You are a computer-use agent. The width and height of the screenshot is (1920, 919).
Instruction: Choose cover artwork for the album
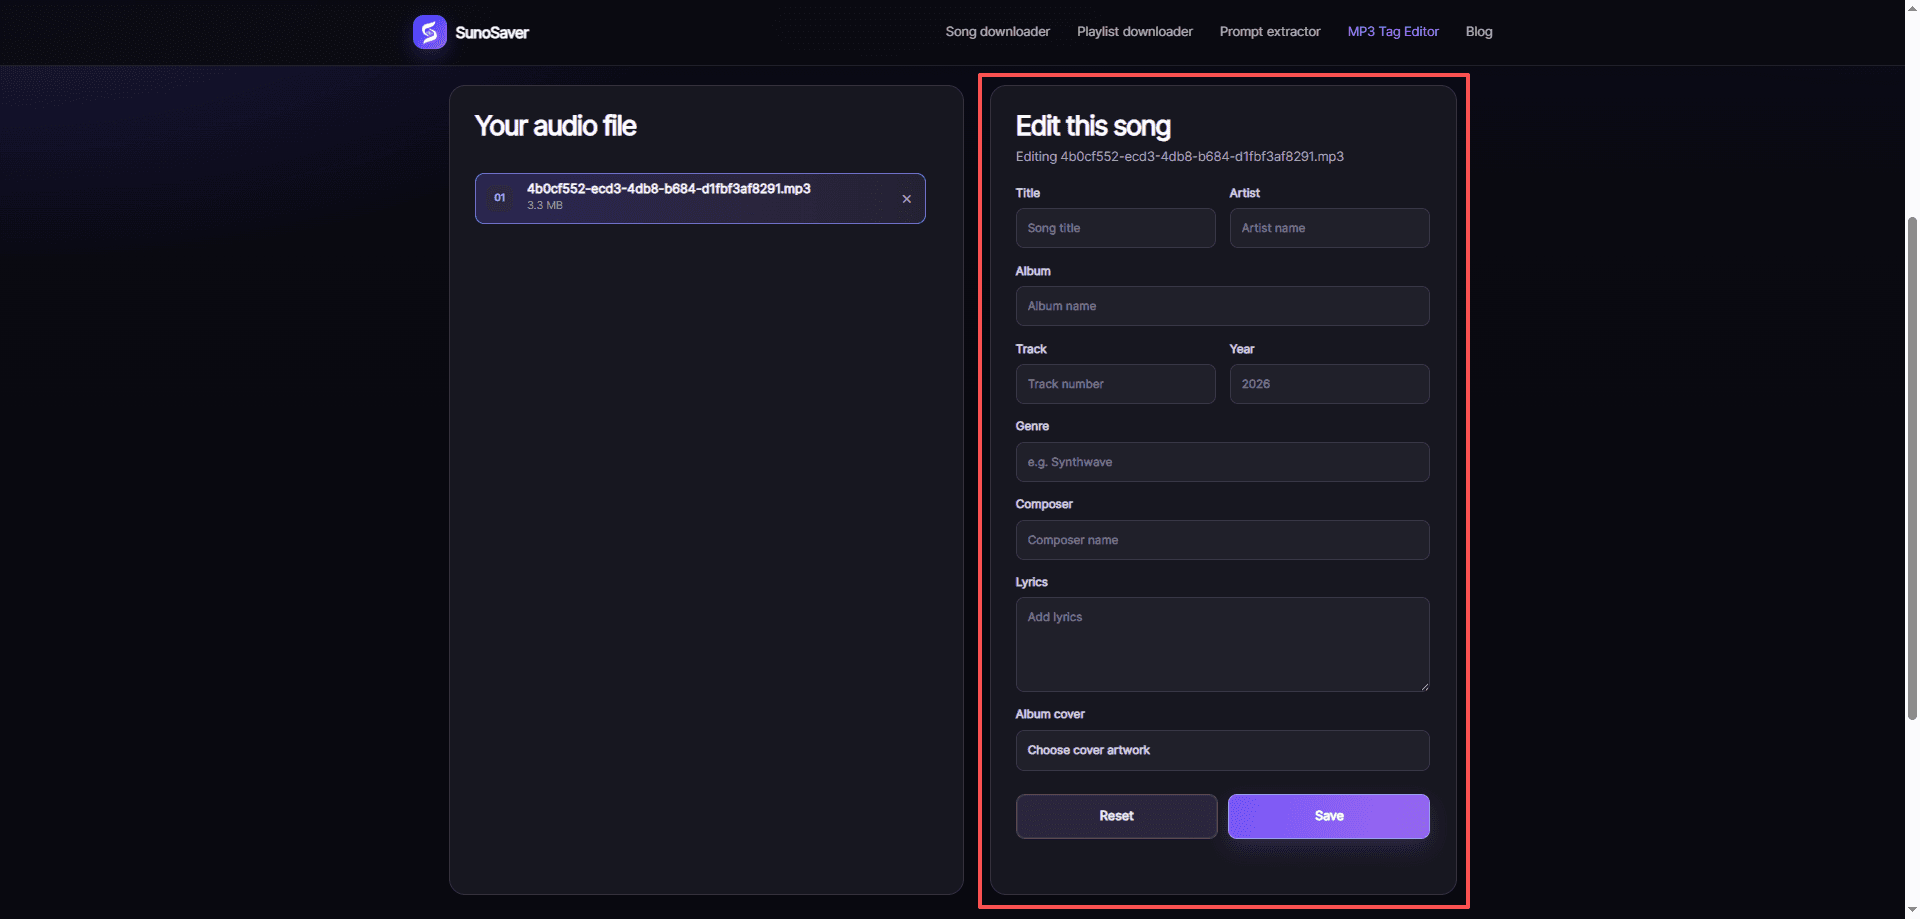point(1222,750)
